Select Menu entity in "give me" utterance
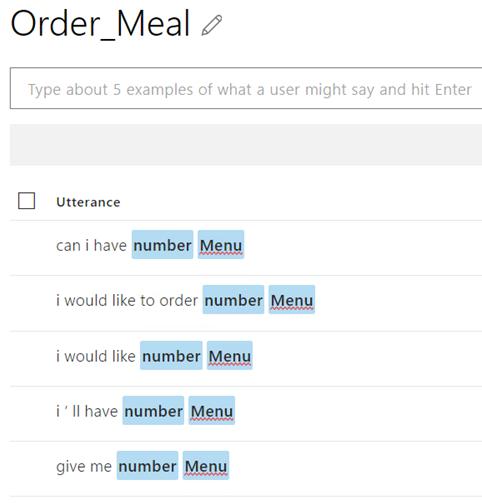The width and height of the screenshot is (482, 504). [206, 465]
